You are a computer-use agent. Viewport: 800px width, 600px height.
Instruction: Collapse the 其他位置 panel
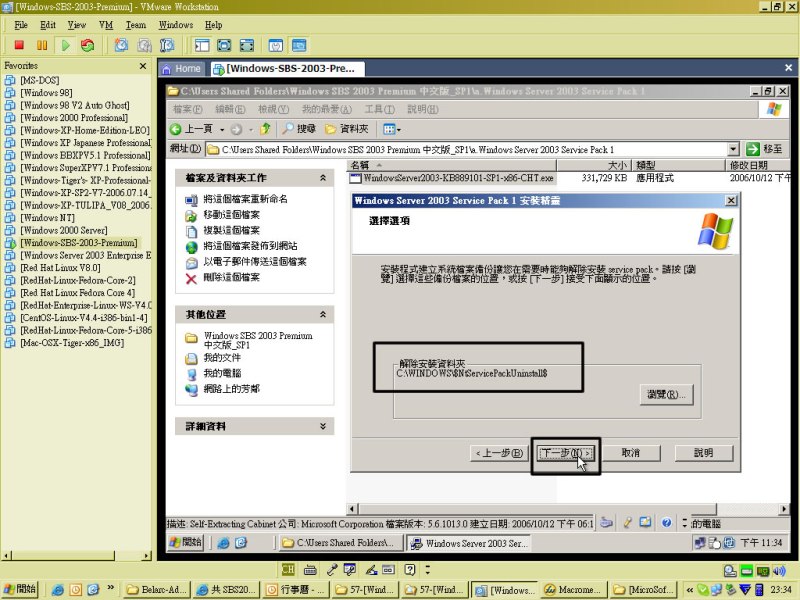tap(322, 315)
